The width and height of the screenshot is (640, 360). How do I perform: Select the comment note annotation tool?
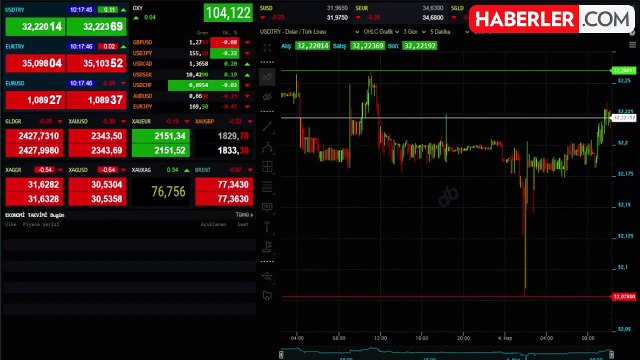pos(267,207)
